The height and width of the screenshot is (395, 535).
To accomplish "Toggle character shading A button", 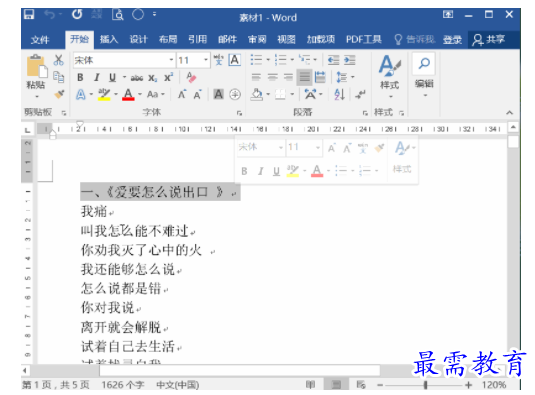I will pos(218,94).
